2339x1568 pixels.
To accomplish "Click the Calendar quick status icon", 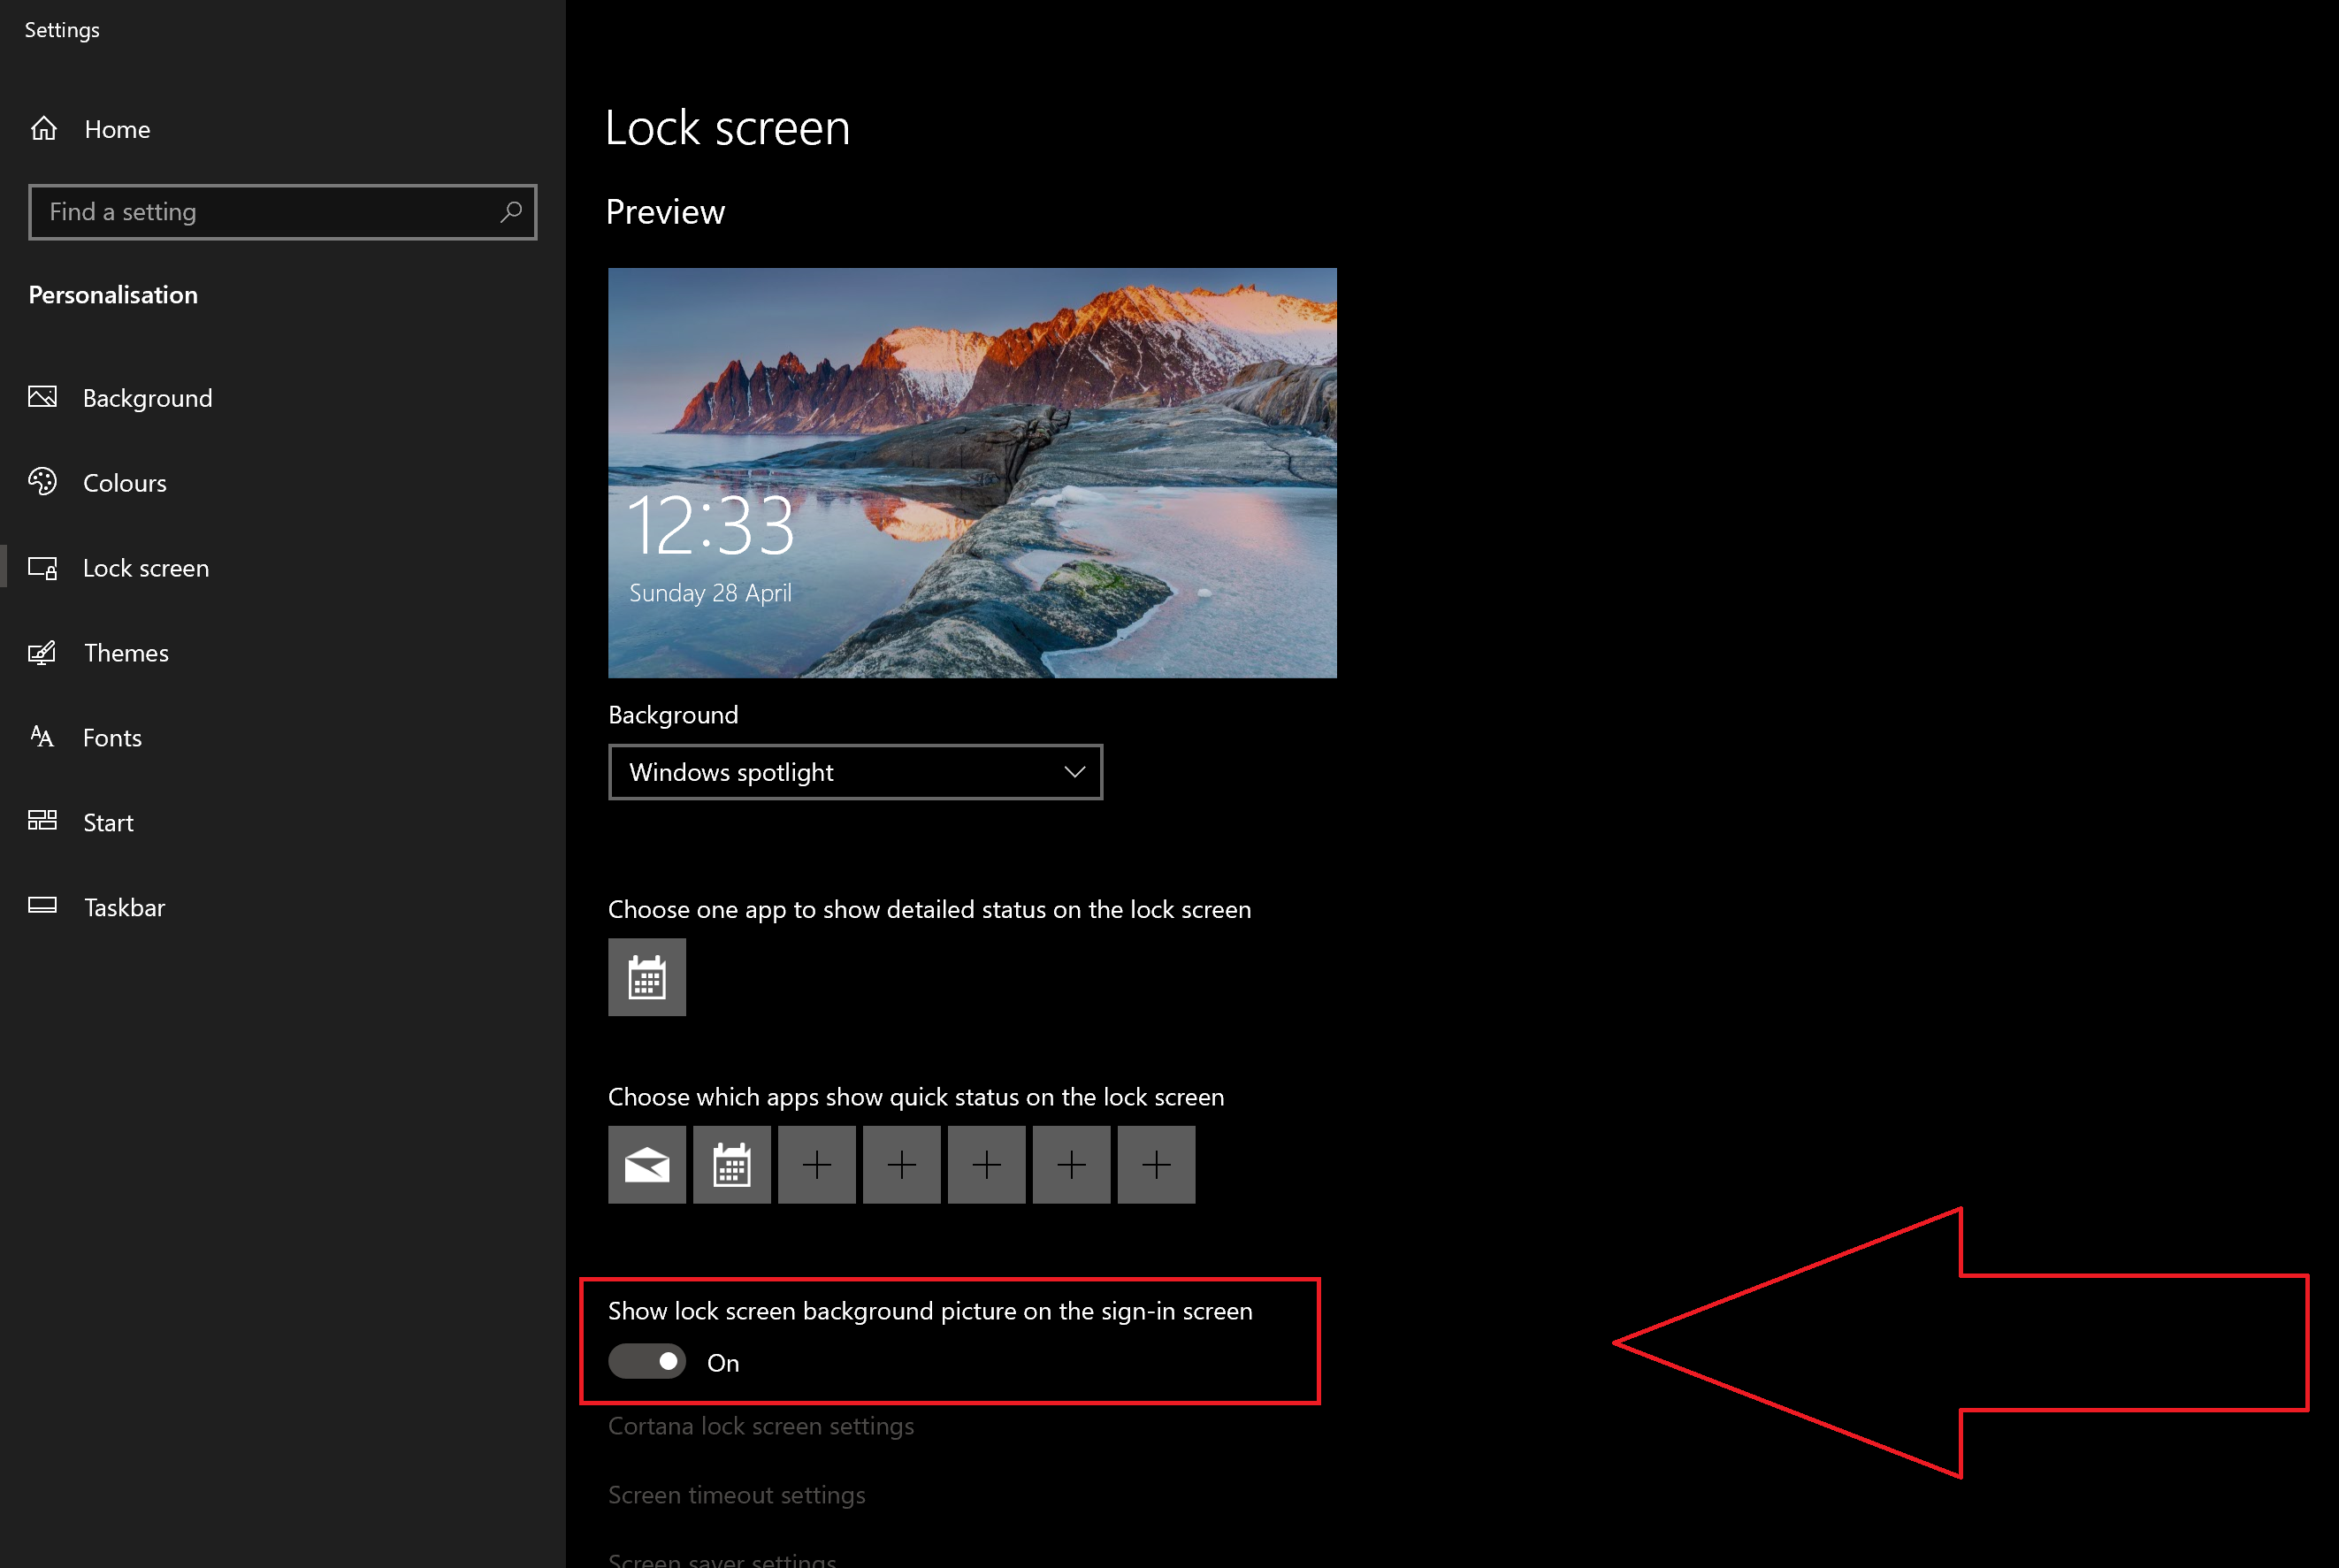I will [732, 1165].
